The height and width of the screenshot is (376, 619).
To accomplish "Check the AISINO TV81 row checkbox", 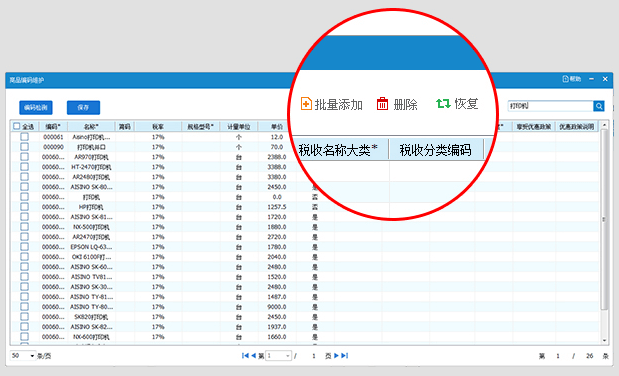I will coord(24,276).
